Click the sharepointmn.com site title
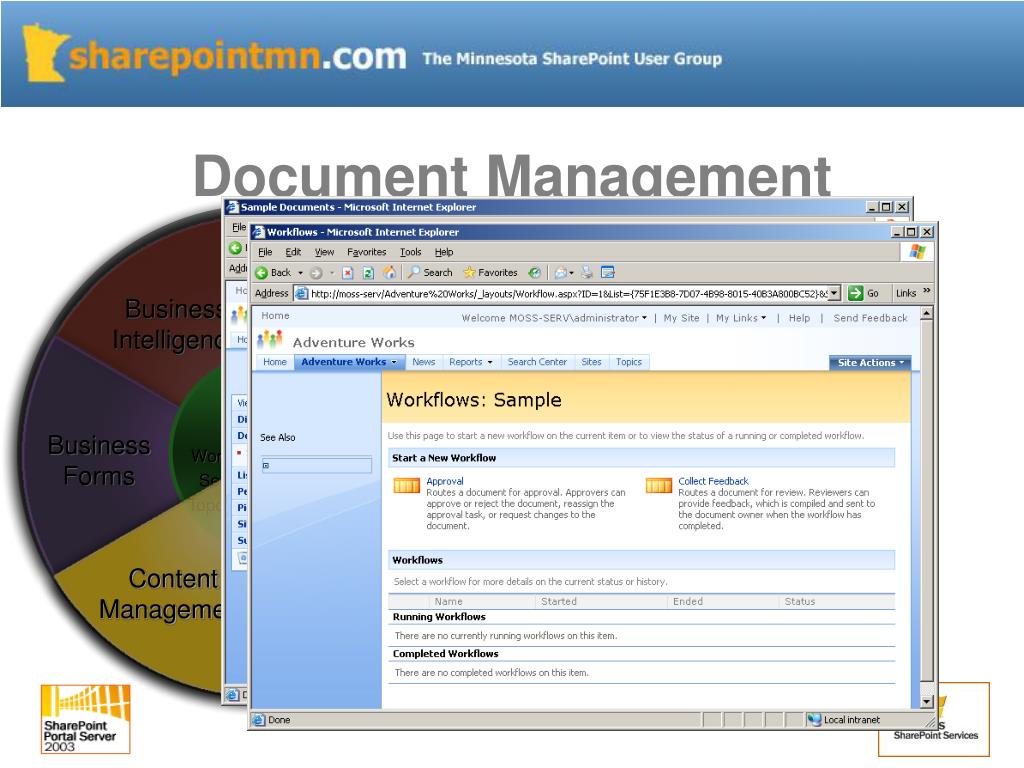1024x768 pixels. coord(238,57)
